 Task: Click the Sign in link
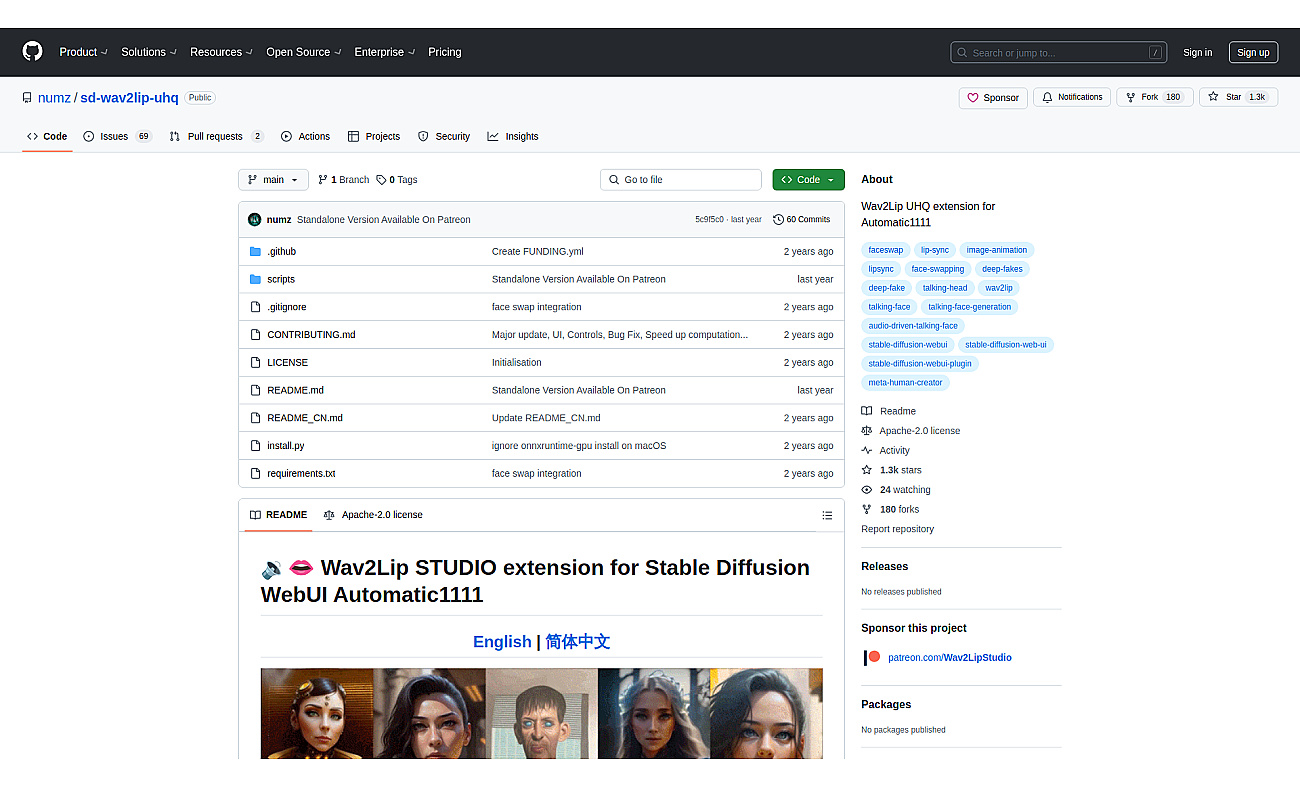[1197, 53]
